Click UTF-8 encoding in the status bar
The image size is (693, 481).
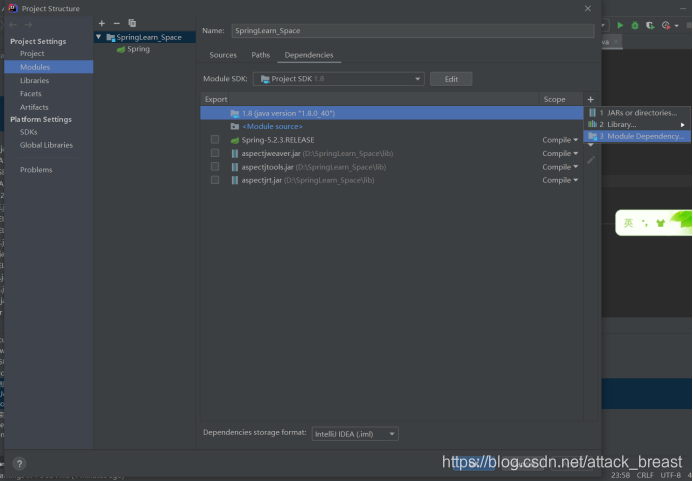tap(670, 475)
